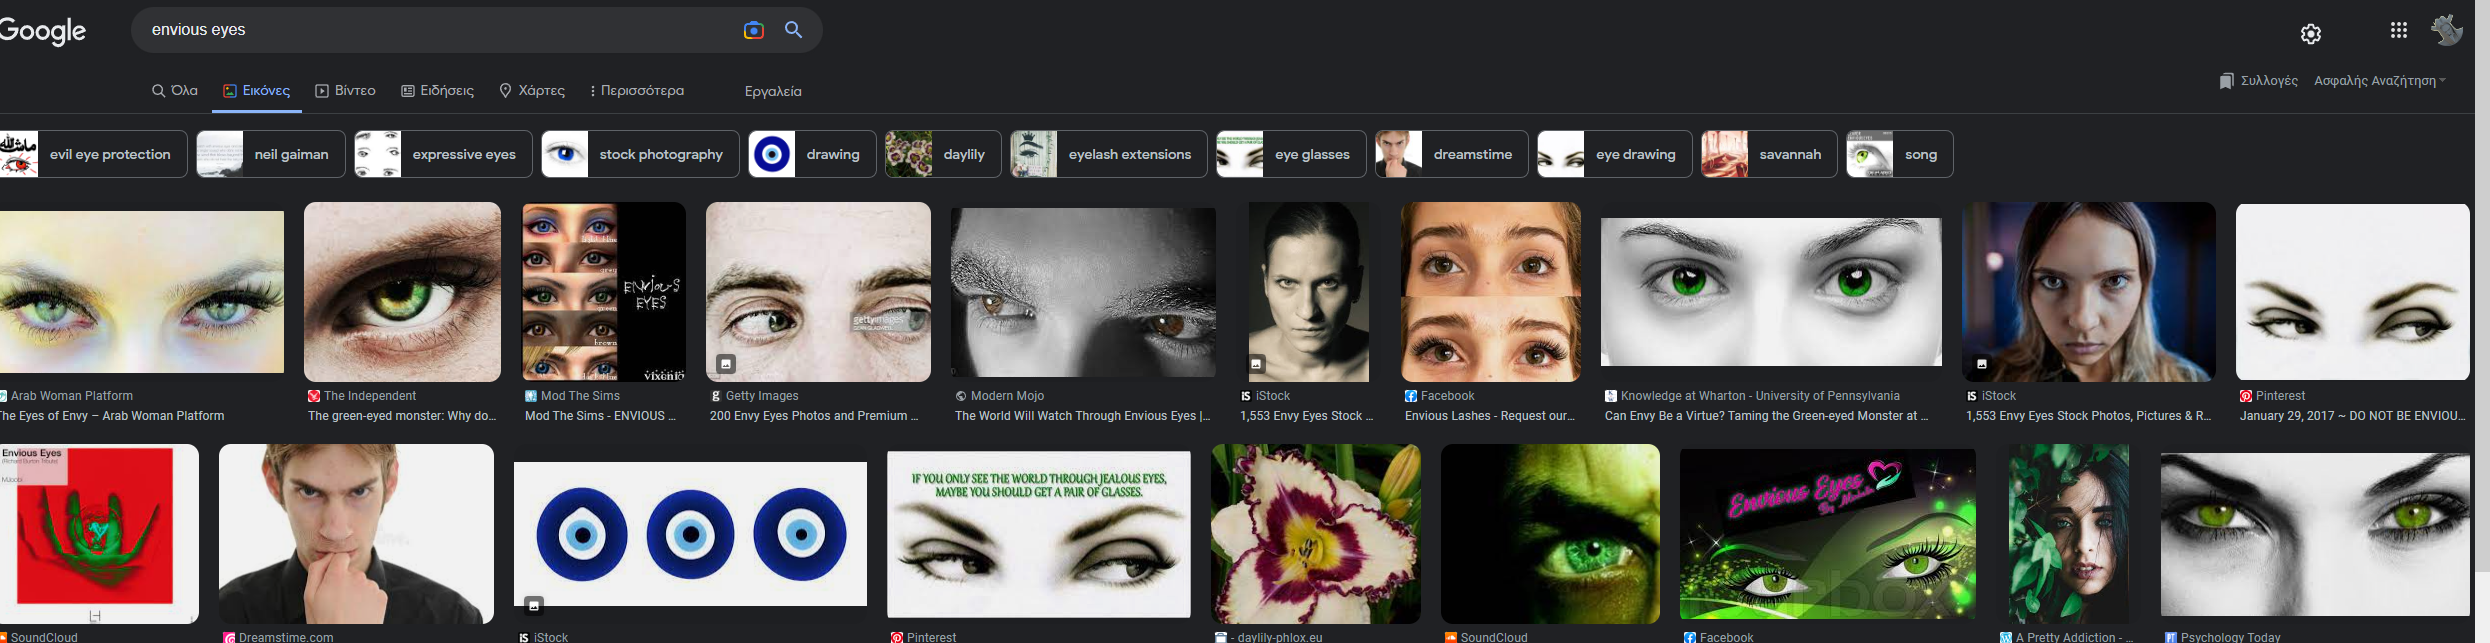Choose the daylily suggestion chip

(x=943, y=154)
